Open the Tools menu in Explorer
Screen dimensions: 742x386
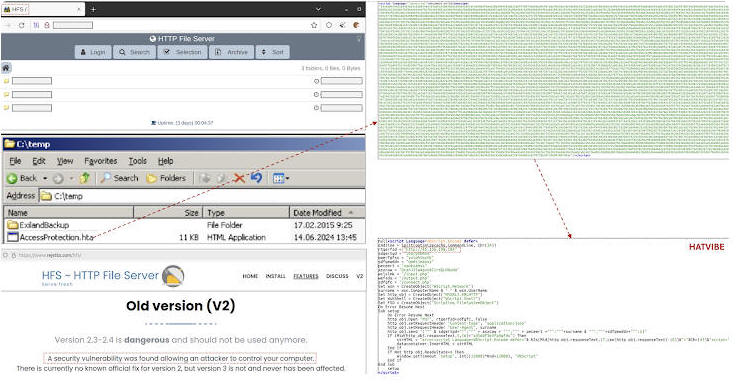coord(138,161)
